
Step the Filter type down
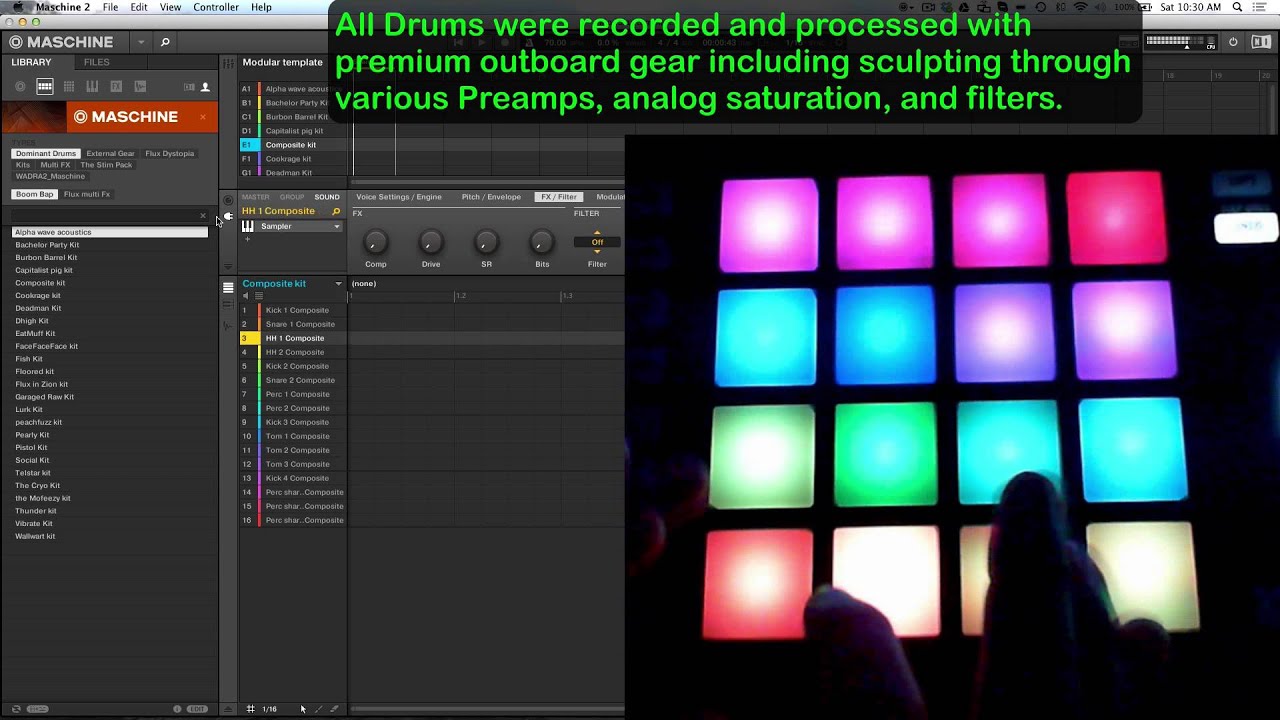(x=597, y=251)
